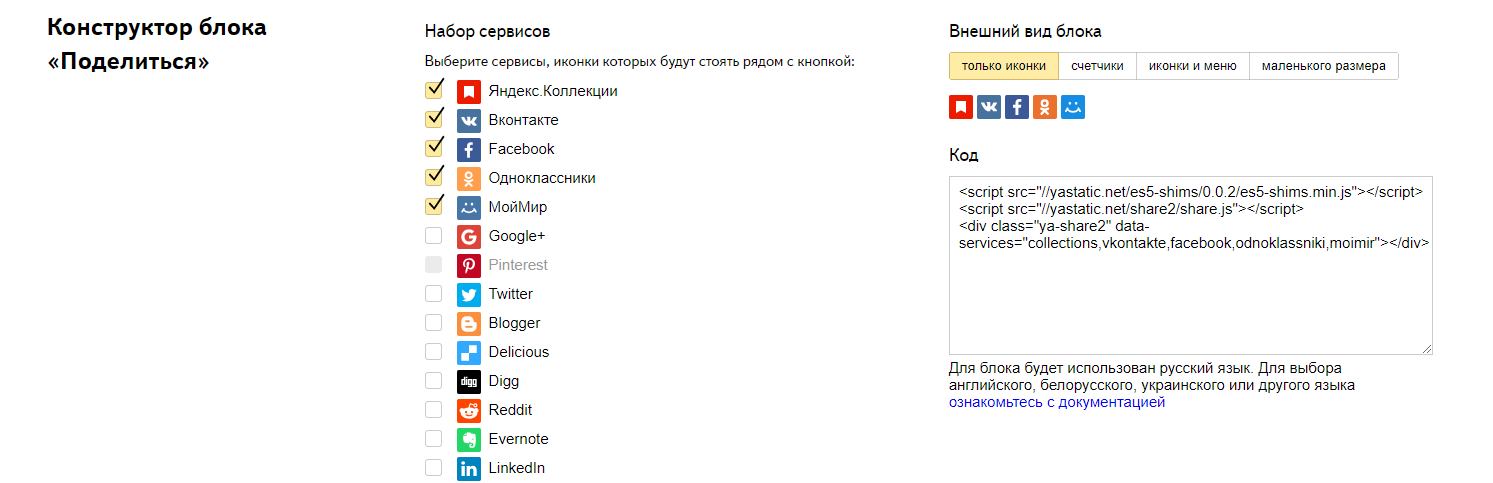Uncheck the Яндекс.Коллекции checkbox
The width and height of the screenshot is (1493, 483).
point(434,90)
